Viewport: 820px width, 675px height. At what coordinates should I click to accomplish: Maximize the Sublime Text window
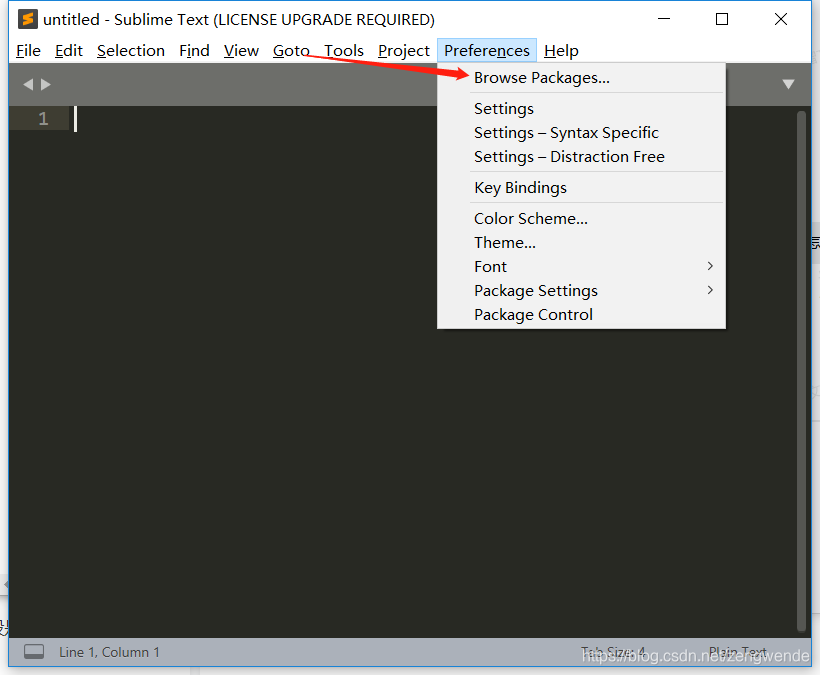pos(722,19)
